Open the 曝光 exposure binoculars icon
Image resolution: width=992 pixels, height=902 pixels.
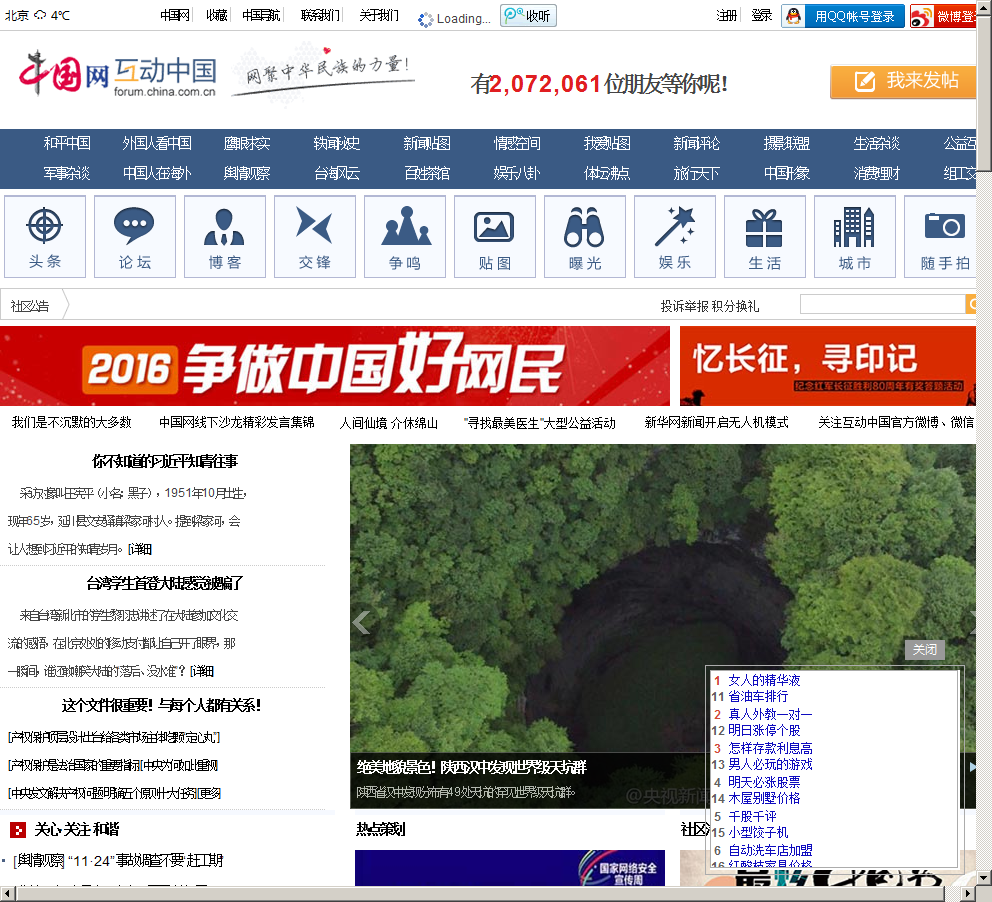coord(585,237)
